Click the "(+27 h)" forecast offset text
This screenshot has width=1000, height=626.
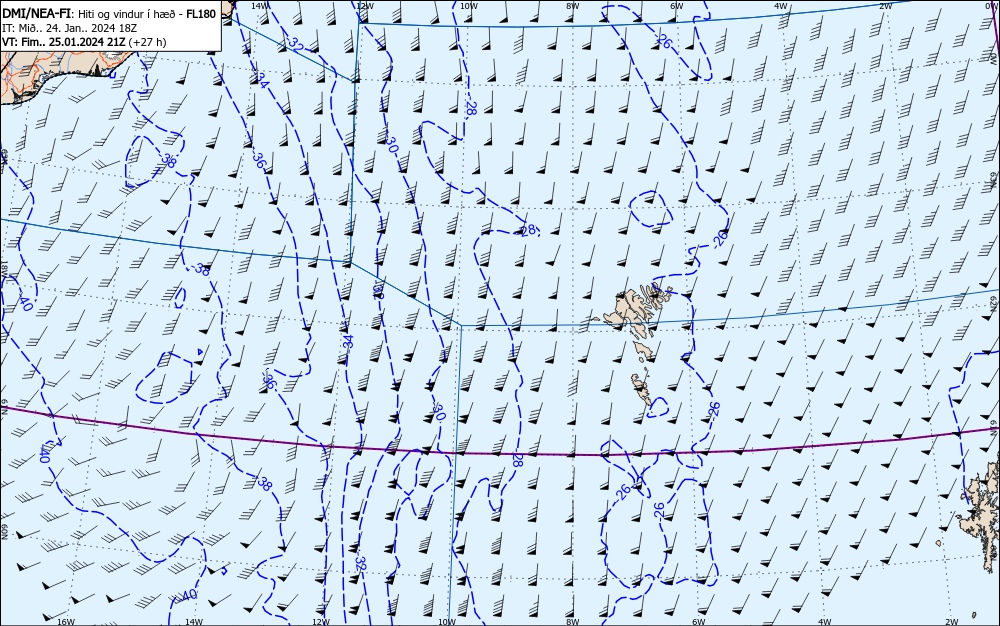pos(147,42)
